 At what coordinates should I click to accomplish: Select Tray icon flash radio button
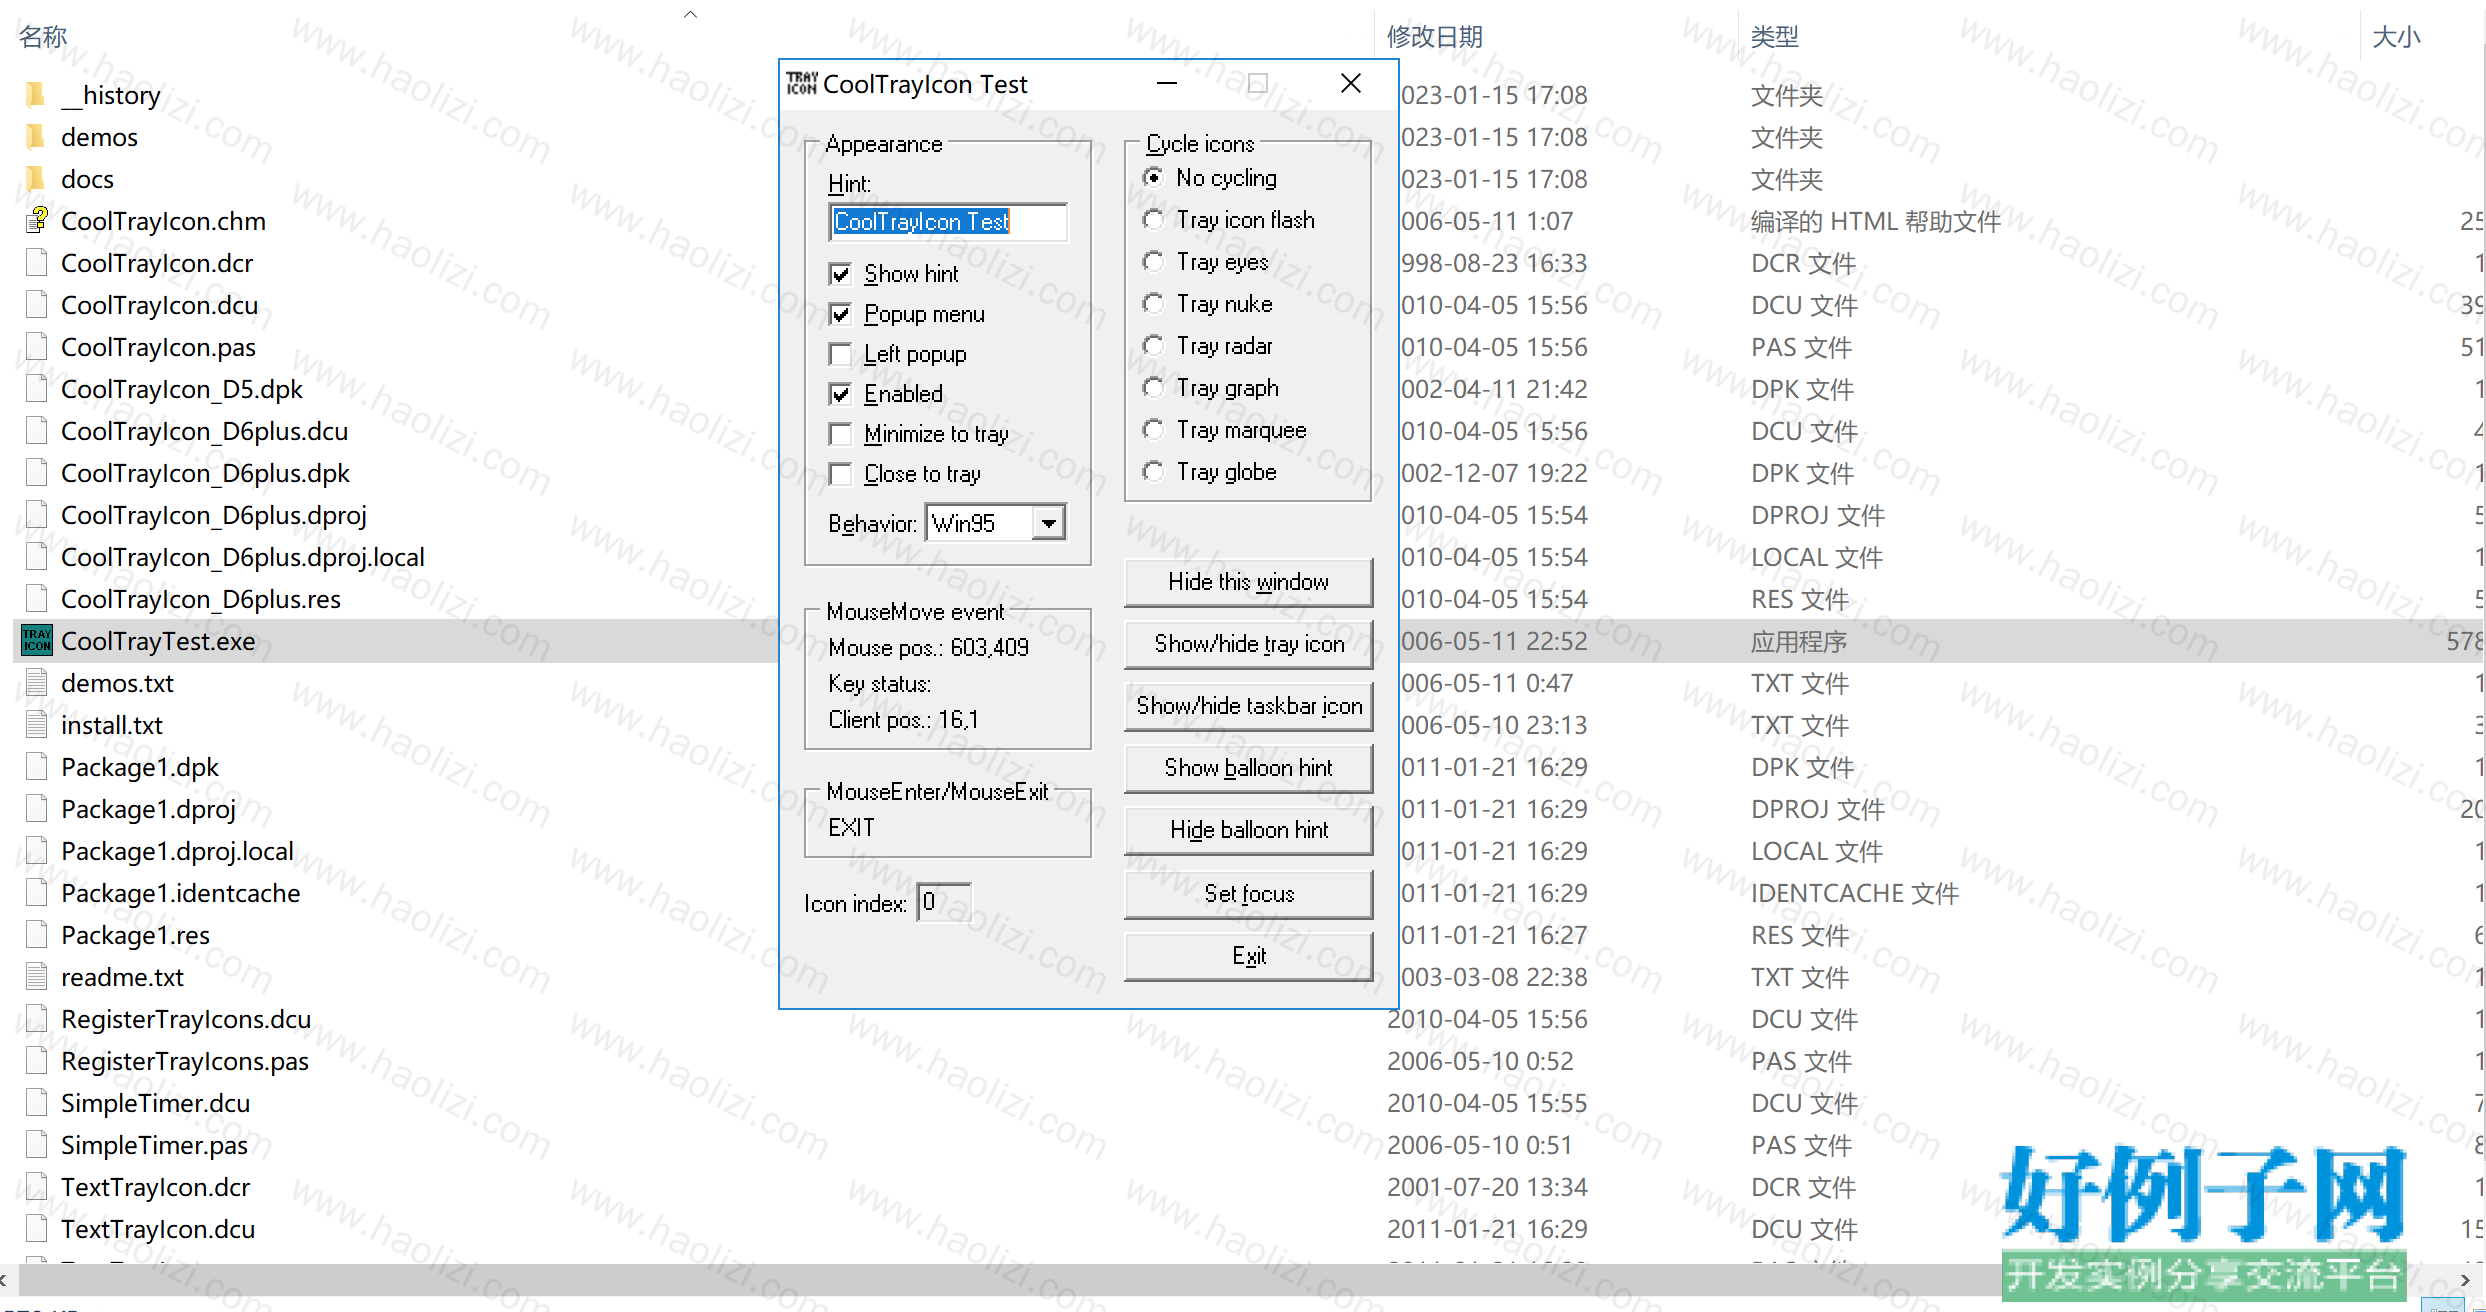coord(1153,220)
